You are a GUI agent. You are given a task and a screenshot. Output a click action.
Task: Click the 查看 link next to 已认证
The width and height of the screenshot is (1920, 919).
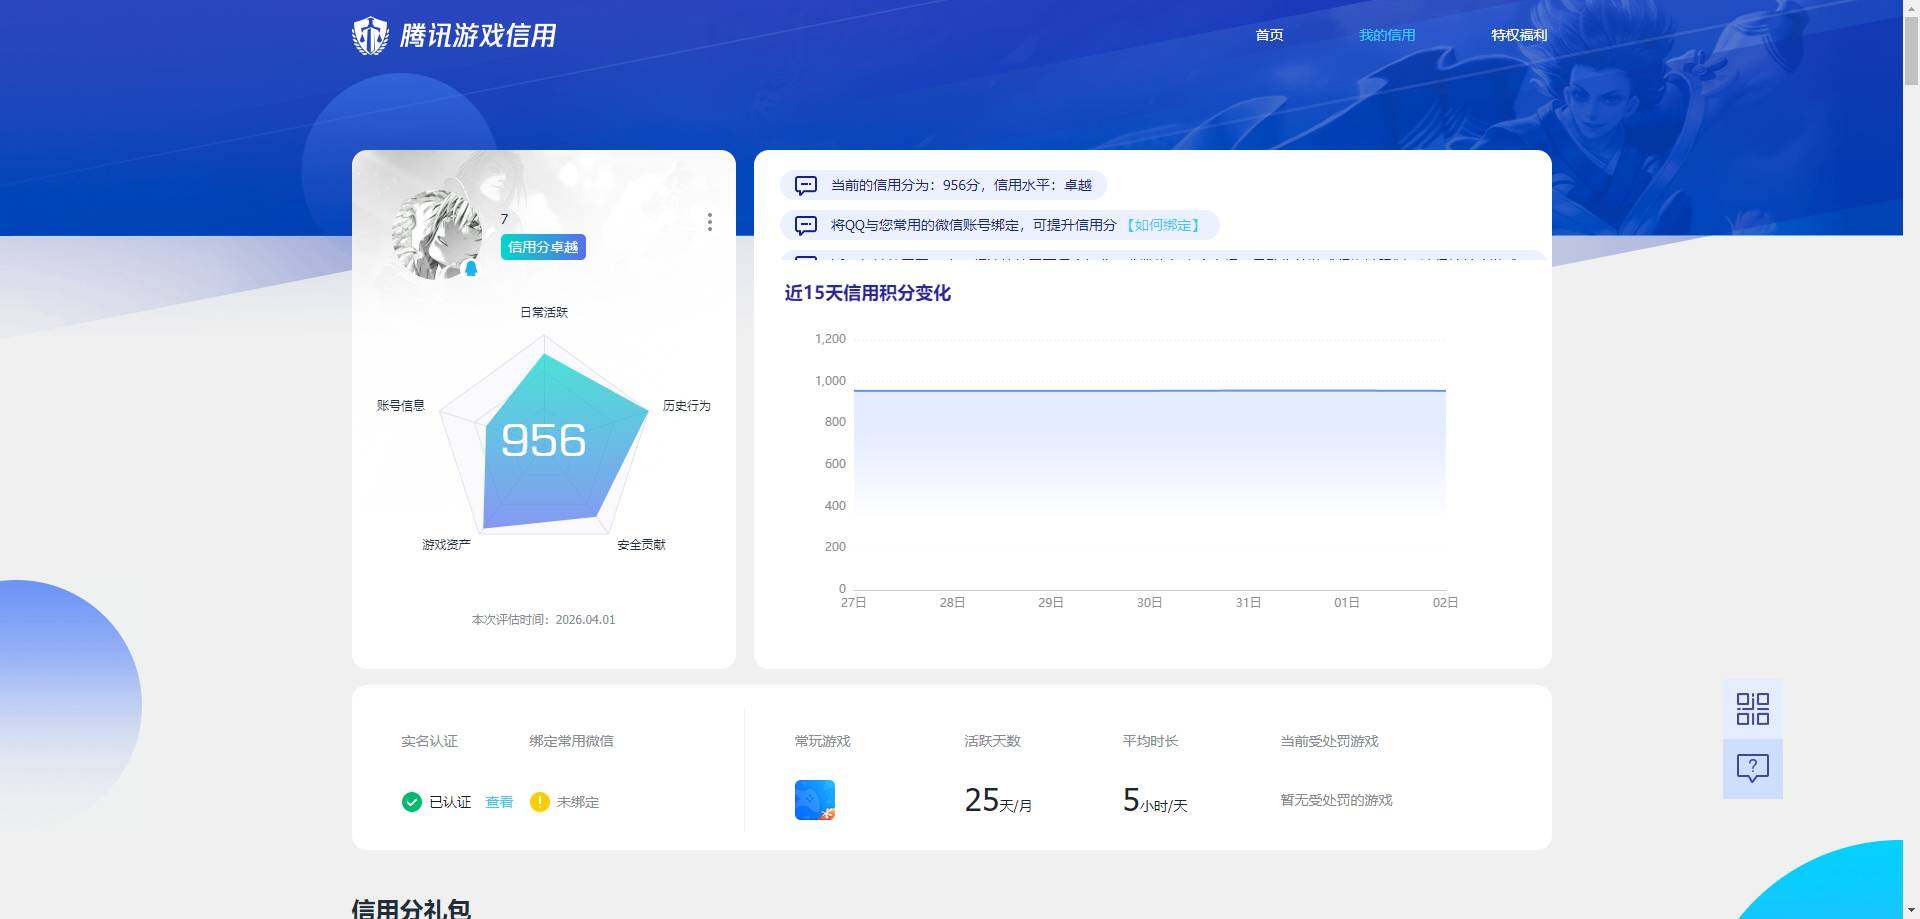click(499, 802)
